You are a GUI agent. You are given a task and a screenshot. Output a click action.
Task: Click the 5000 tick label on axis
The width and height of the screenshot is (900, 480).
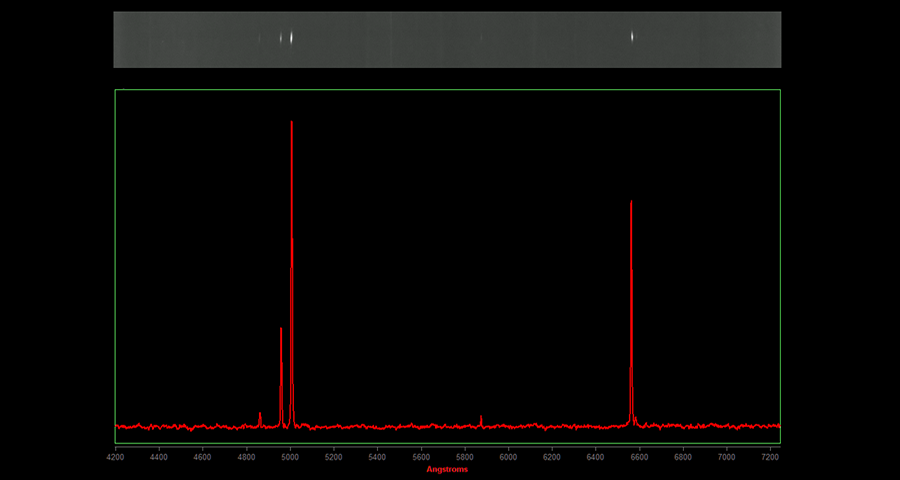click(x=290, y=457)
